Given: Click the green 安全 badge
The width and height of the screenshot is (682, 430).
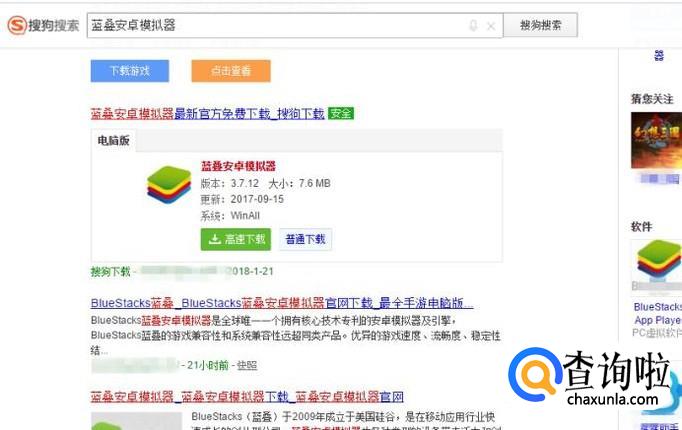Looking at the screenshot, I should click(x=341, y=113).
